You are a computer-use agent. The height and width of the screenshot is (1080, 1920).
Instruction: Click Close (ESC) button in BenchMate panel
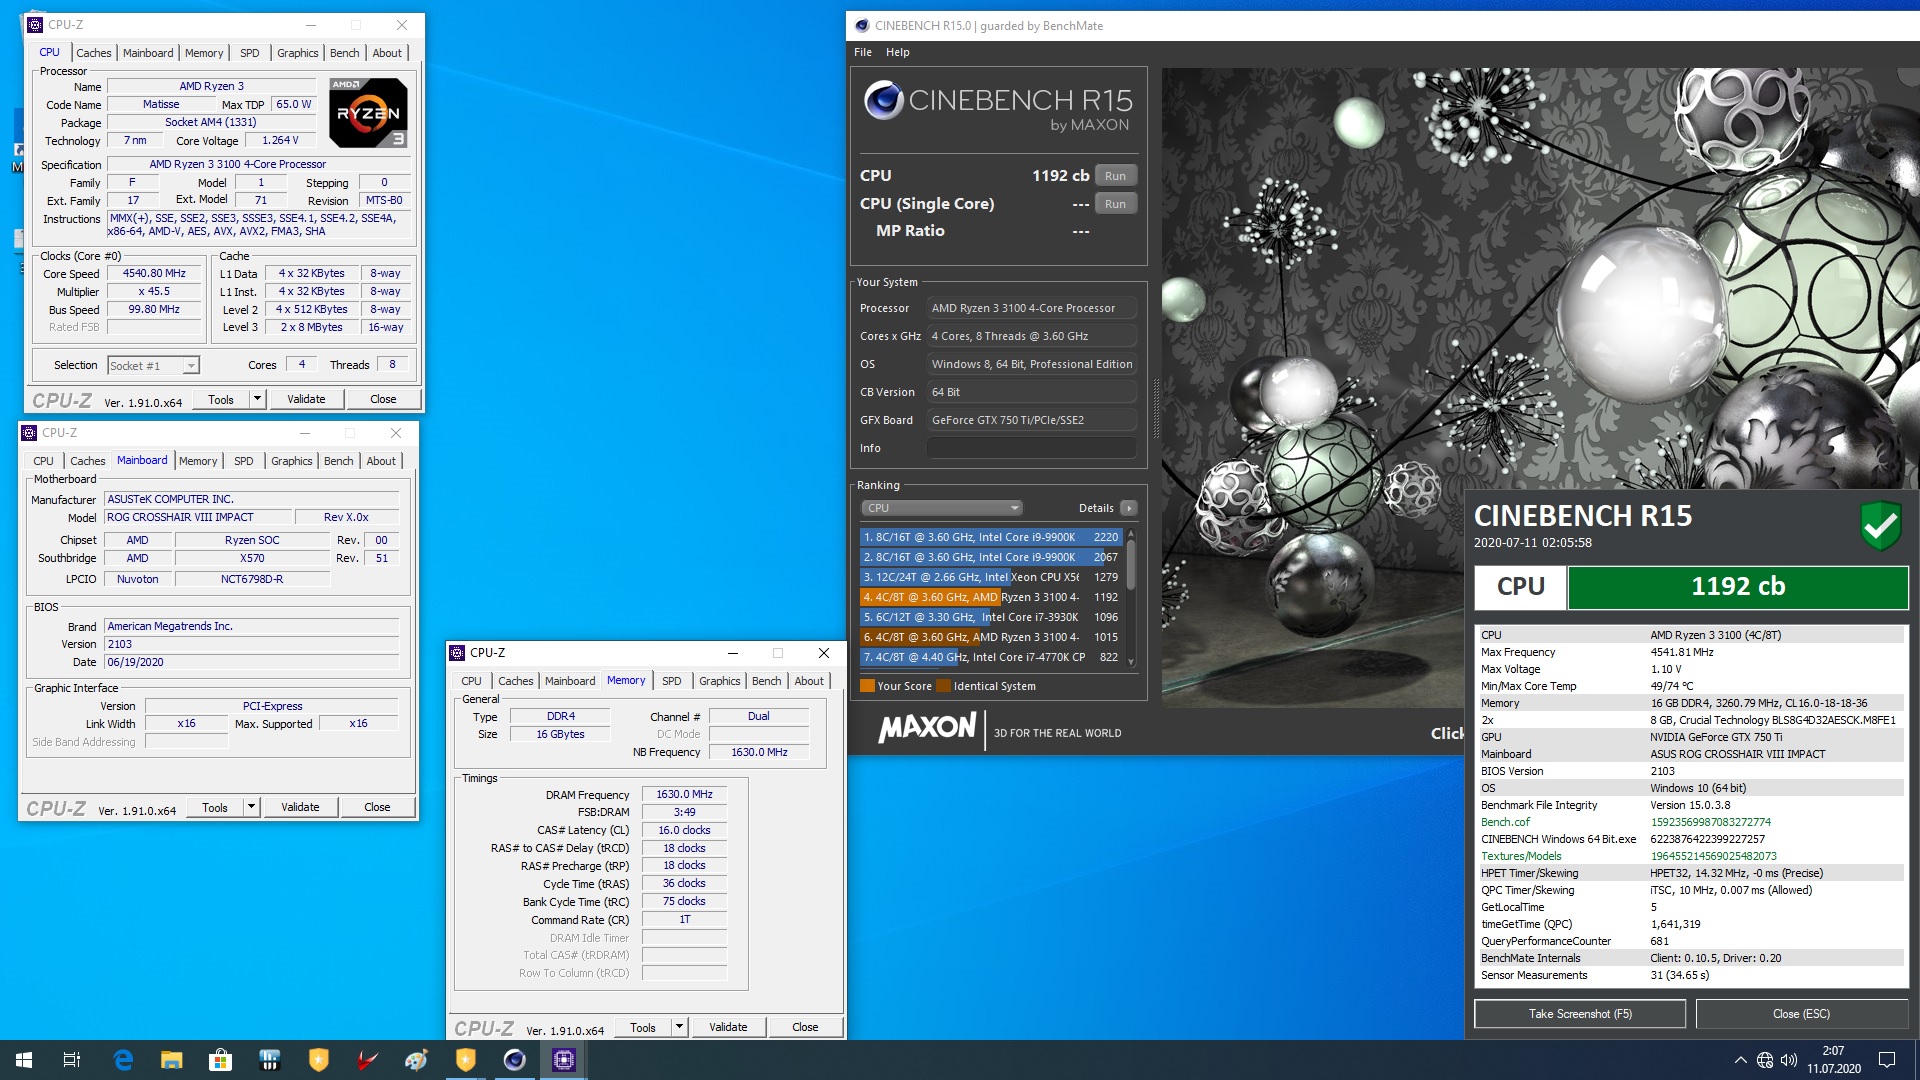(1801, 1014)
